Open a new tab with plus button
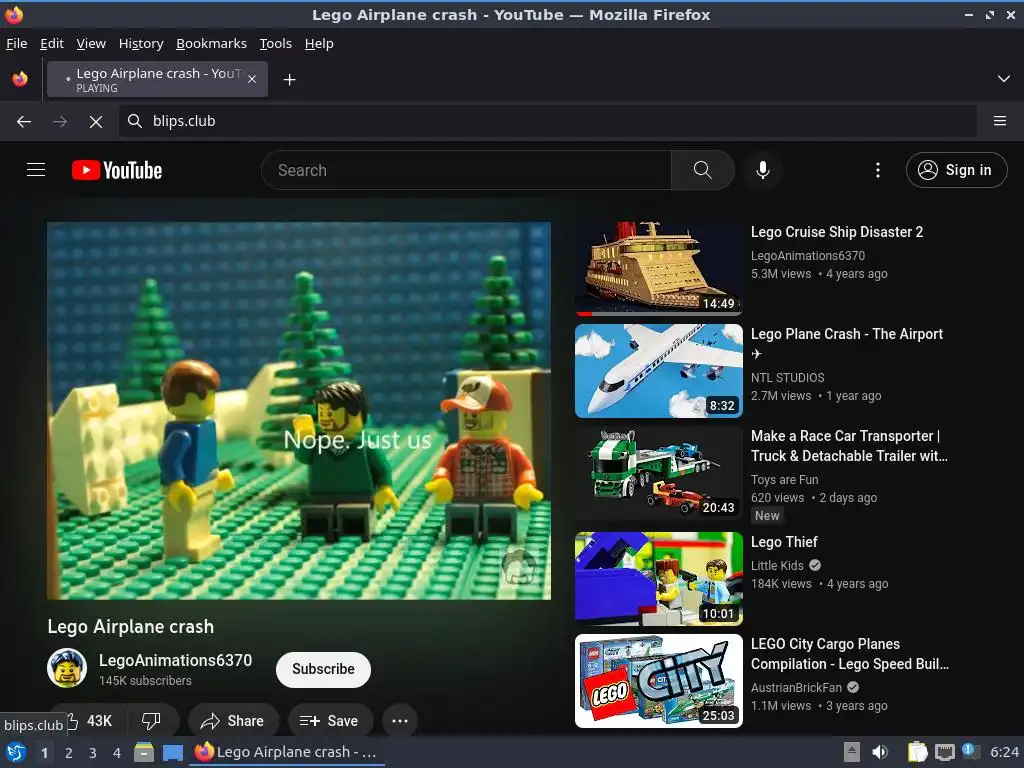 point(289,80)
